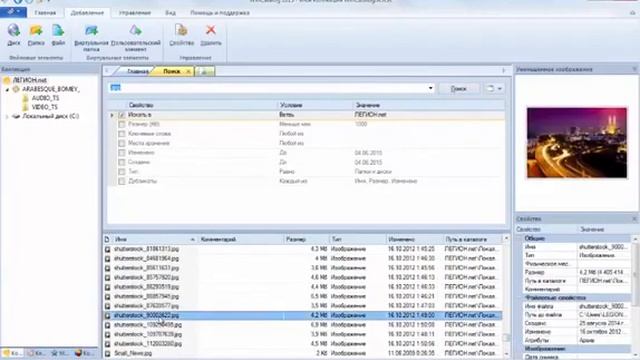The height and width of the screenshot is (360, 640).
Task: Click the Атрибуты property value cell
Action: (604, 340)
